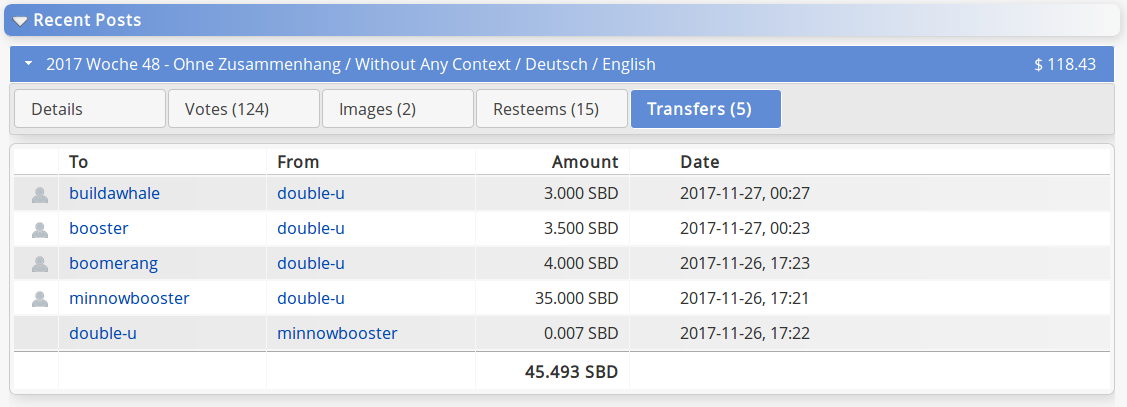Click double-u sender in the buildawhale row
Viewport: 1127px width, 407px height.
(x=311, y=193)
